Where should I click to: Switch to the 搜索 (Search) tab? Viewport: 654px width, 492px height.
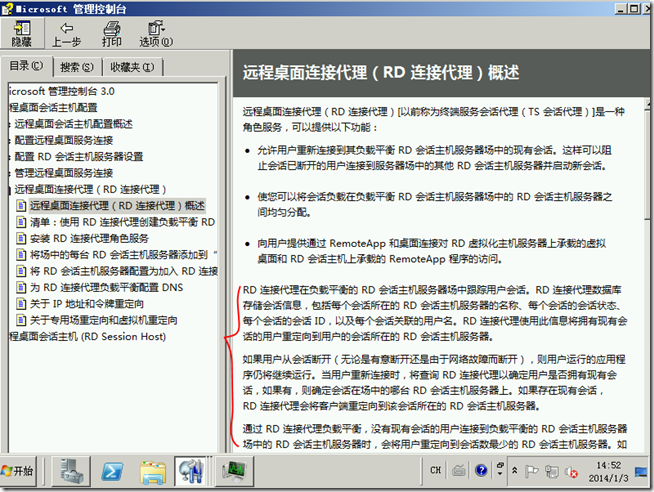pyautogui.click(x=77, y=67)
